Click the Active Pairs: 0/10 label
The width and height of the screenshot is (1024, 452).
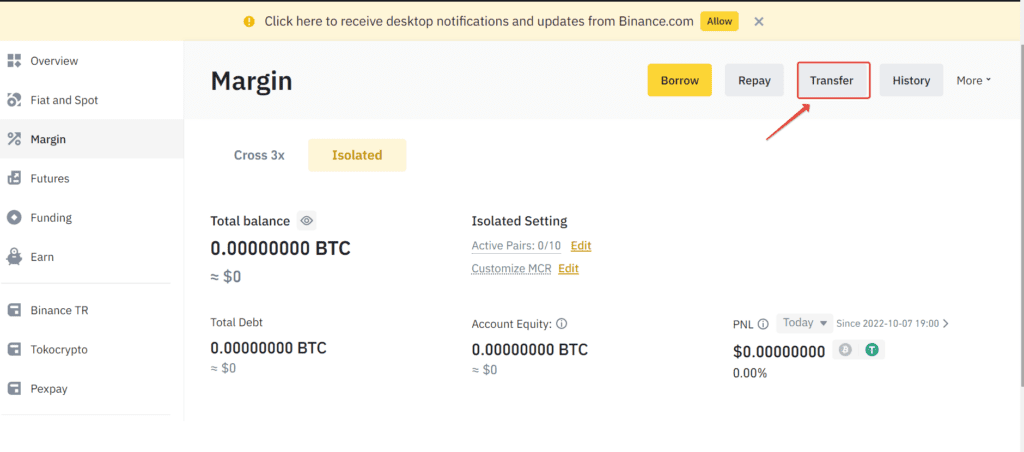click(516, 246)
